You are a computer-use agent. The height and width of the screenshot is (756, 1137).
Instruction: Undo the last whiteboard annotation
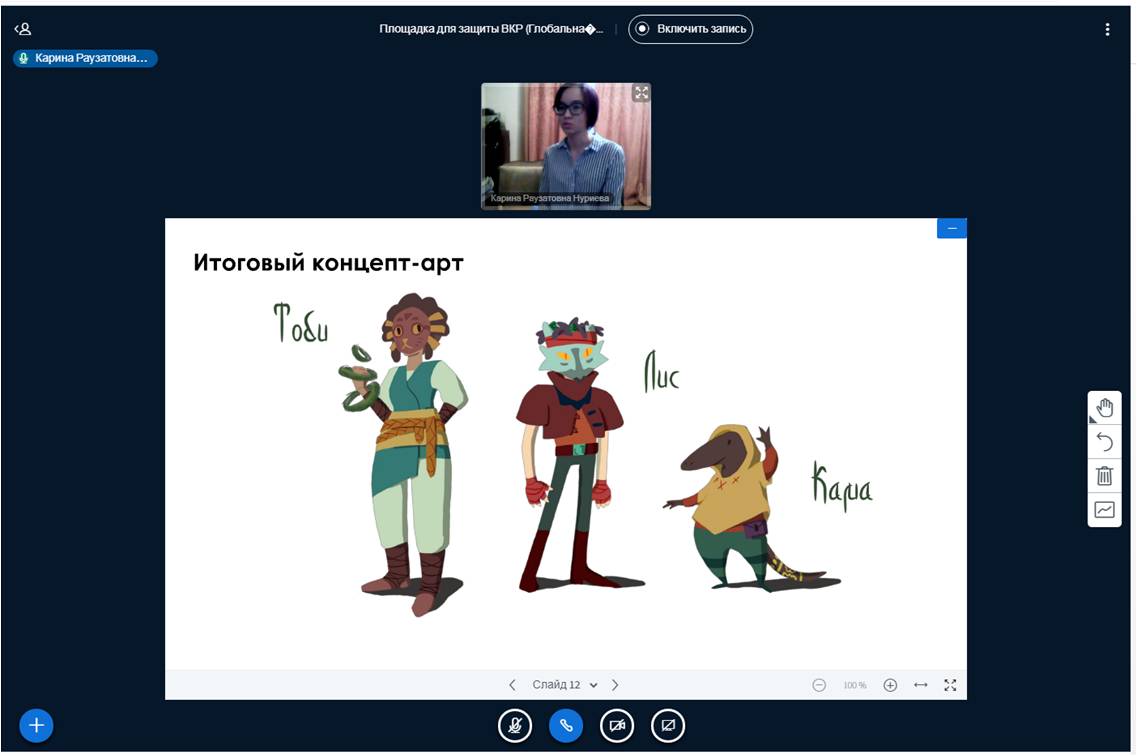click(1104, 442)
